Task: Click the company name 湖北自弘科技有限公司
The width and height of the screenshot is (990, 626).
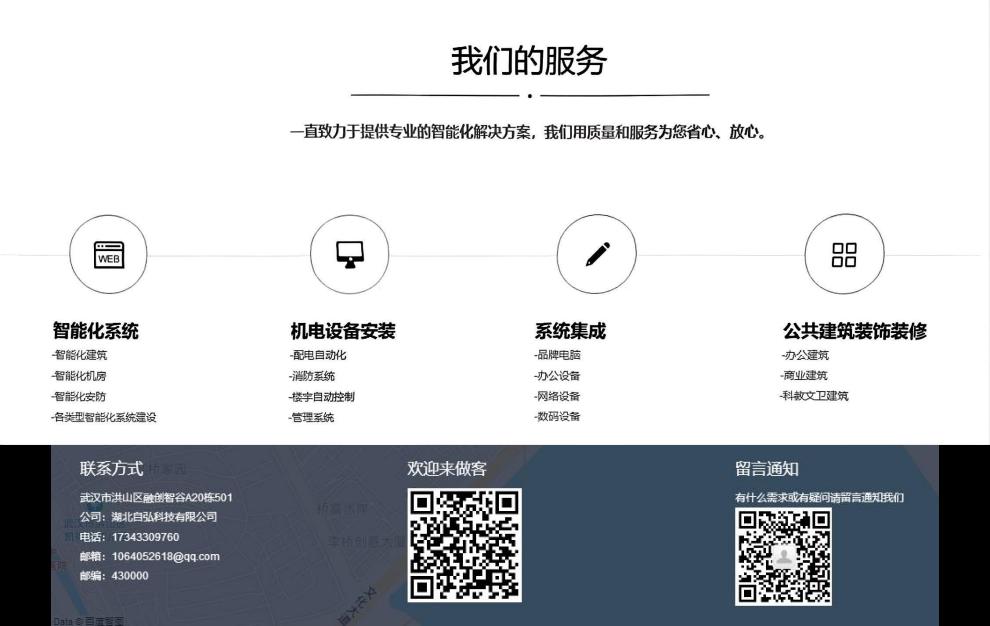Action: 164,517
